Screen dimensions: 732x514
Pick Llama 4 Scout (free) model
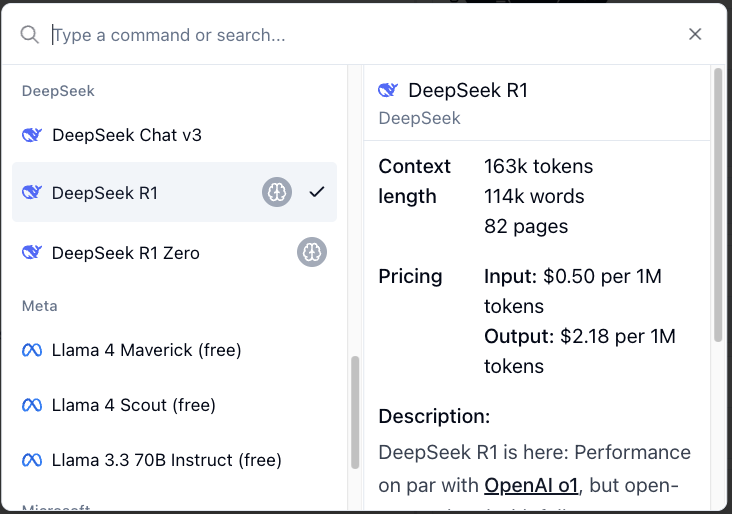tap(134, 405)
